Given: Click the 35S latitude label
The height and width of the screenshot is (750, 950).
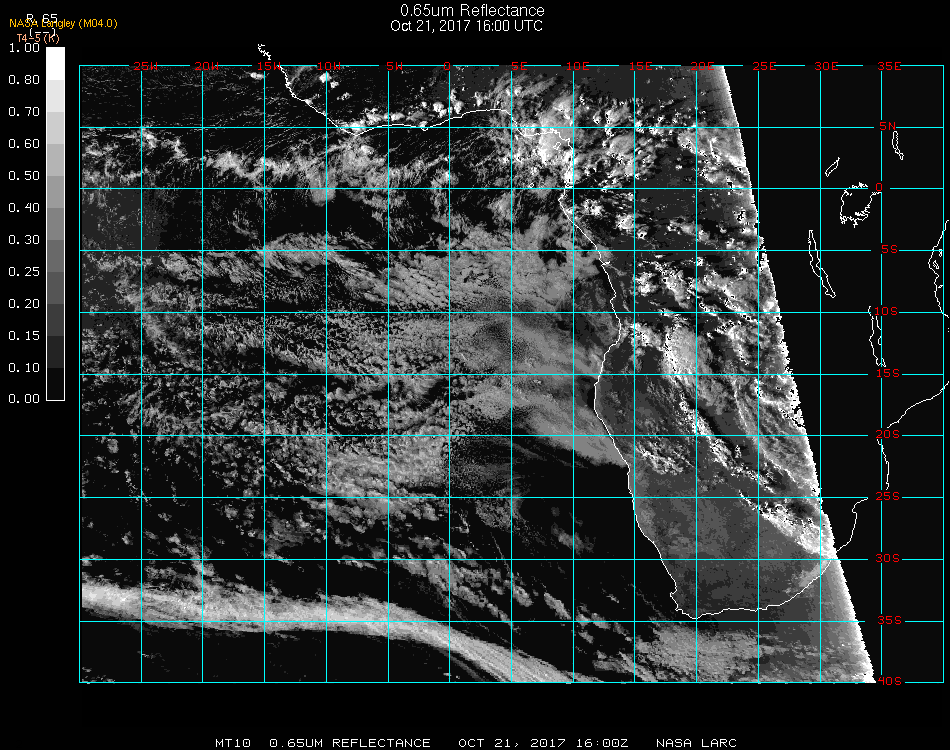Looking at the screenshot, I should point(889,620).
